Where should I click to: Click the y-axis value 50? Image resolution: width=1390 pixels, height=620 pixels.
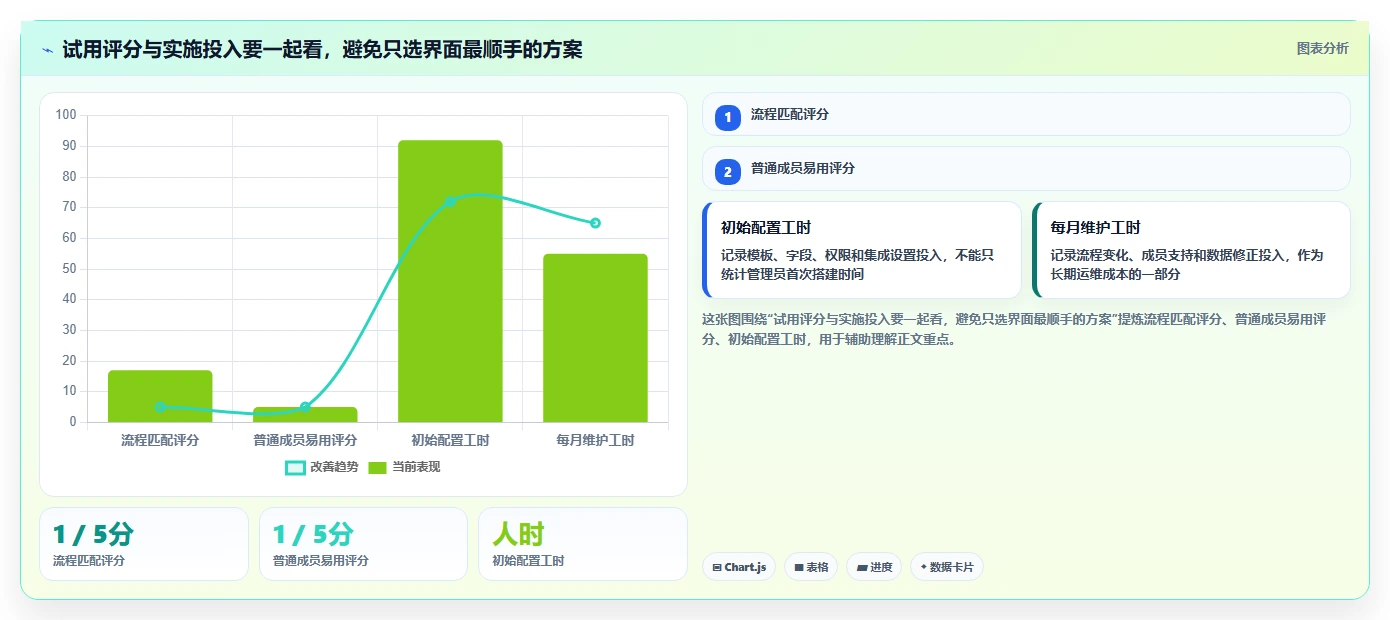click(x=69, y=269)
